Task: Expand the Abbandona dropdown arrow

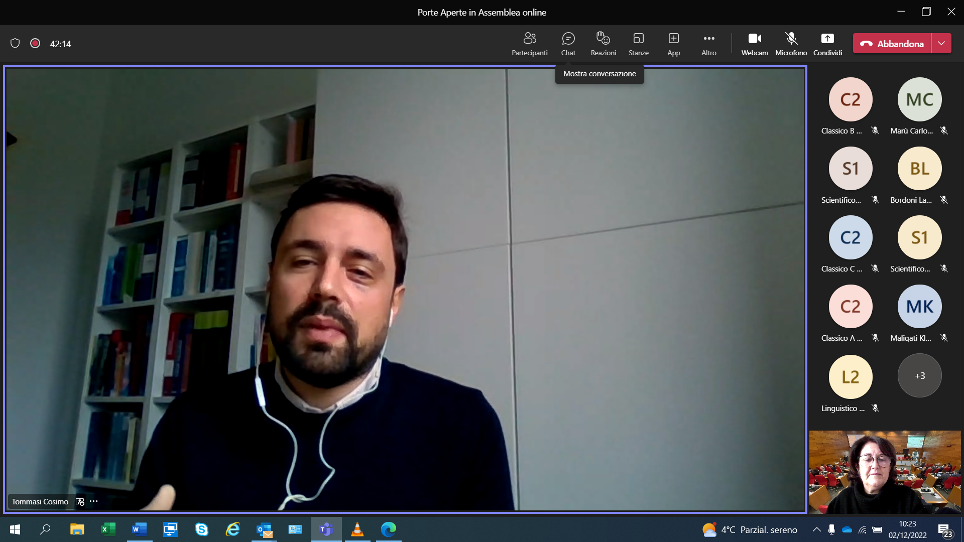Action: tap(941, 43)
